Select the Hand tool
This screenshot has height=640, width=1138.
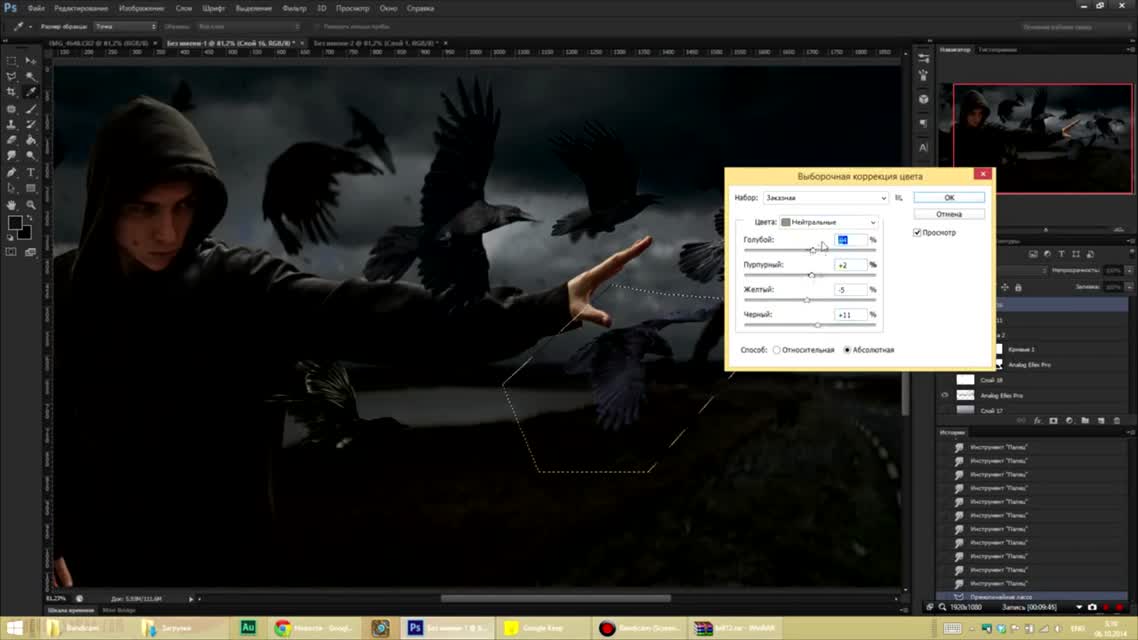[12, 205]
